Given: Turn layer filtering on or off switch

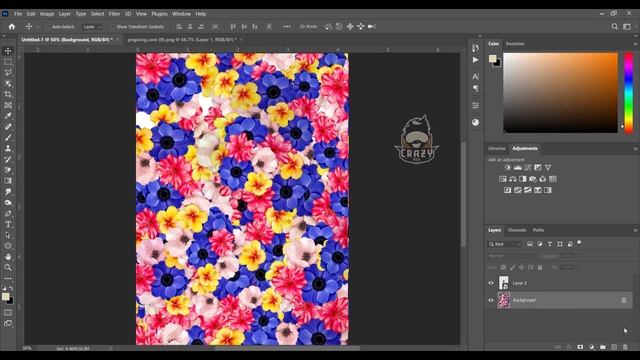Looking at the screenshot, I should coord(579,243).
